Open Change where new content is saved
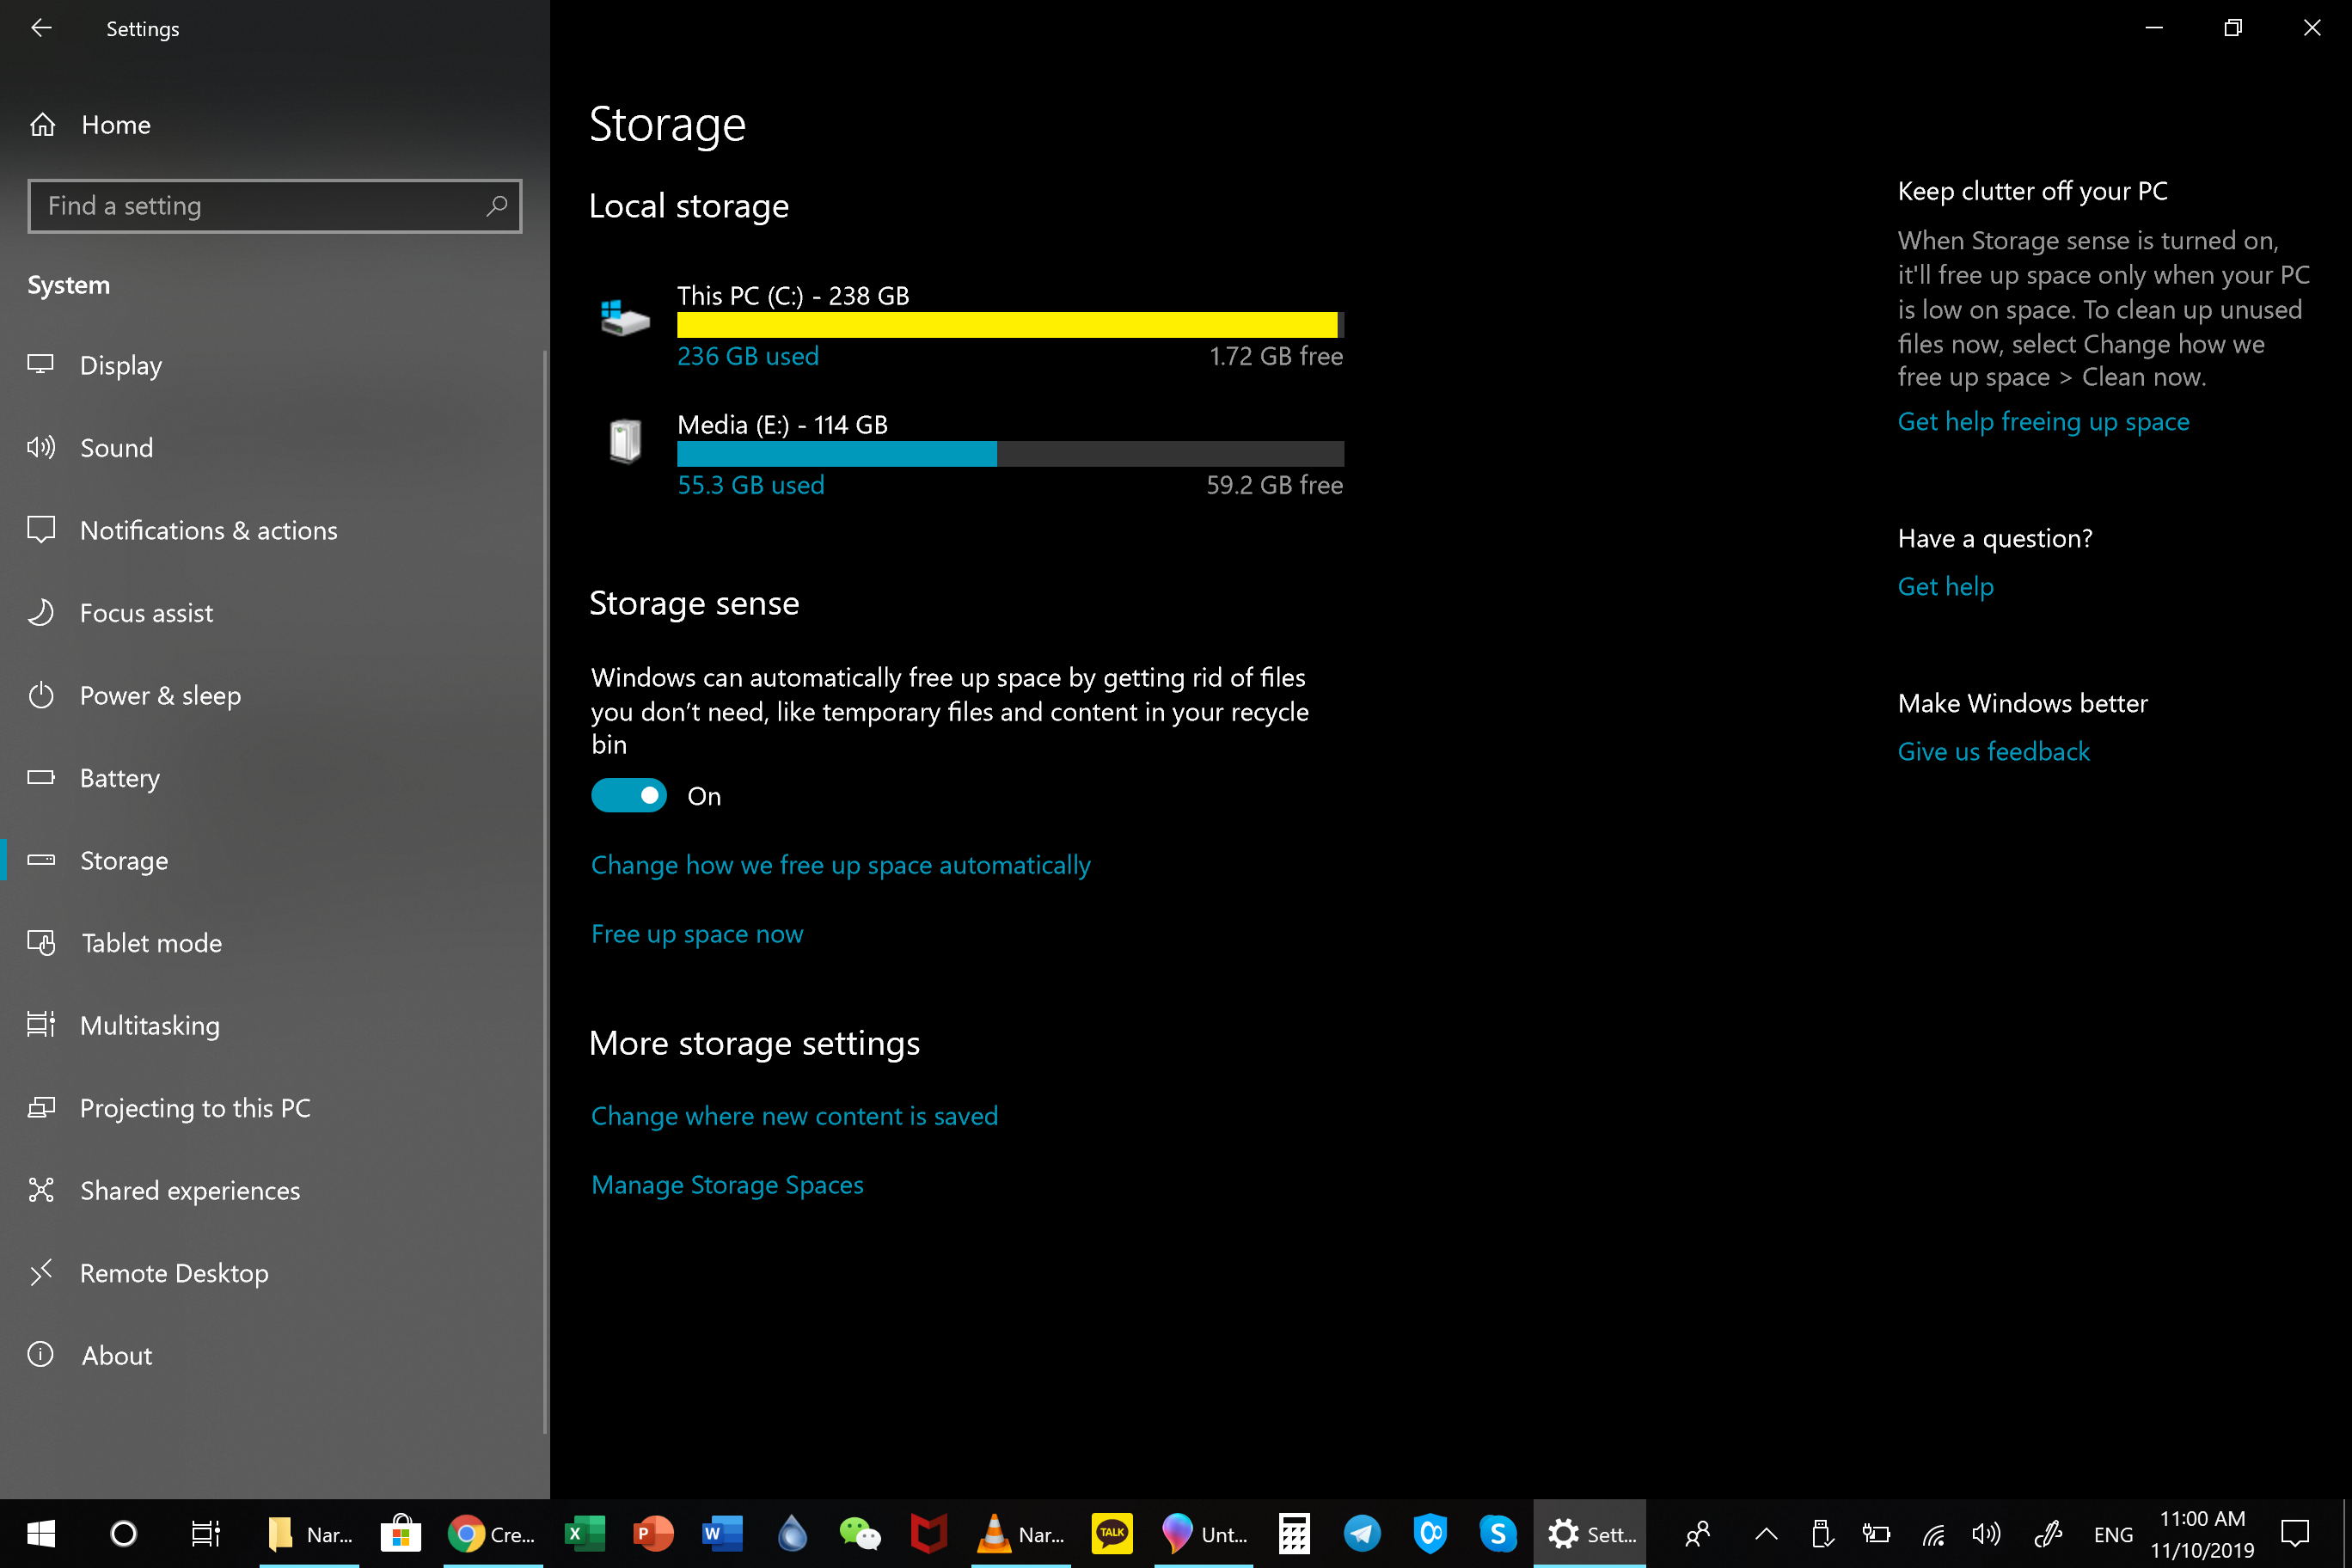 point(795,1116)
